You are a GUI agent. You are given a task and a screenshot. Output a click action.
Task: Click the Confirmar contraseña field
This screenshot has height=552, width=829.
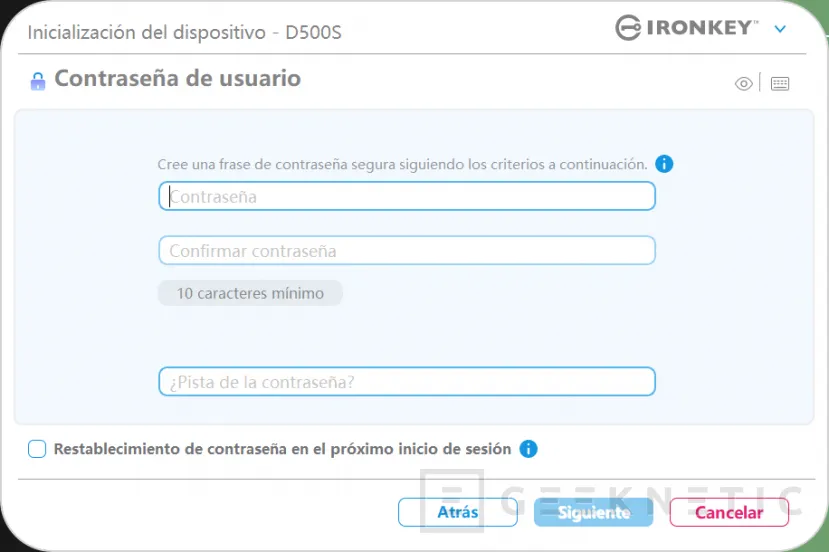(x=407, y=250)
